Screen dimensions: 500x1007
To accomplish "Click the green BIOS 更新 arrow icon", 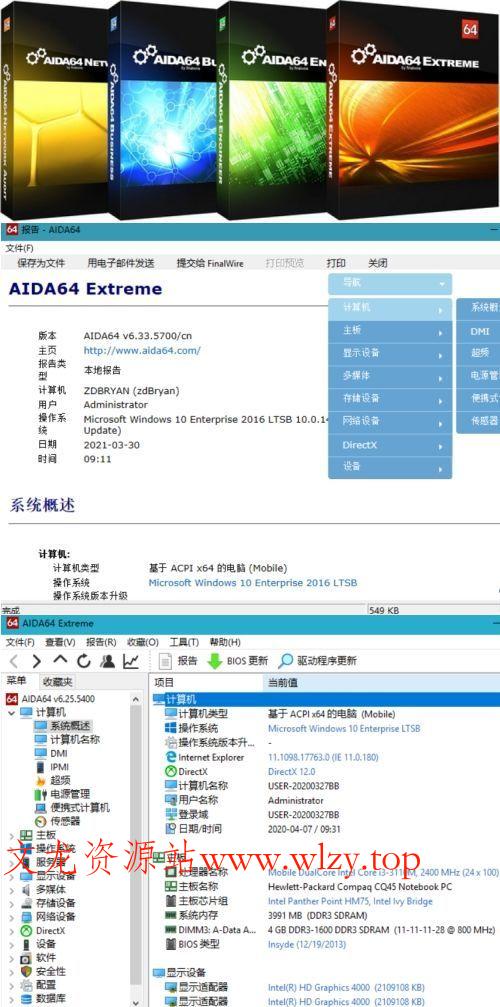I will 214,661.
